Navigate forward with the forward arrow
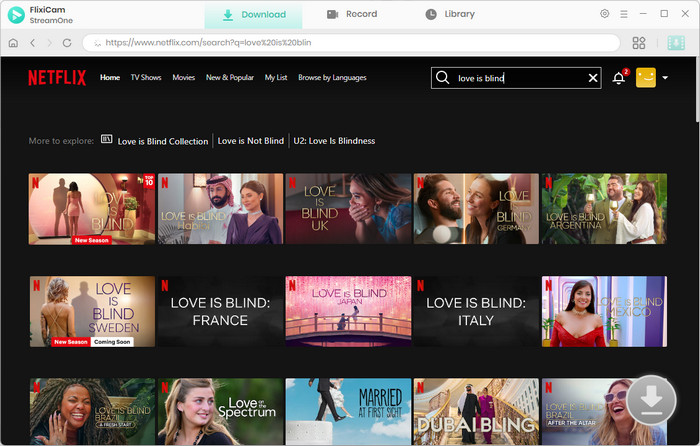 click(x=50, y=43)
